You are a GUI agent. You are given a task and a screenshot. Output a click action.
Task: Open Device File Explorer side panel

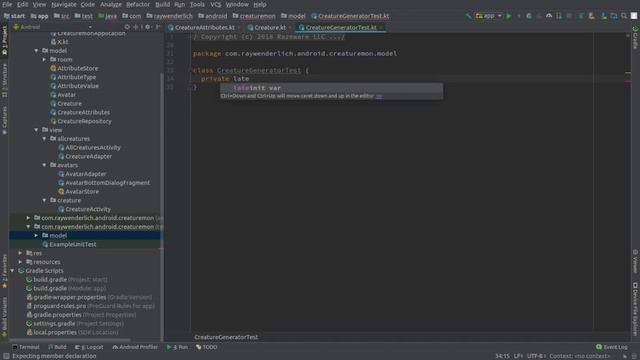[x=635, y=309]
